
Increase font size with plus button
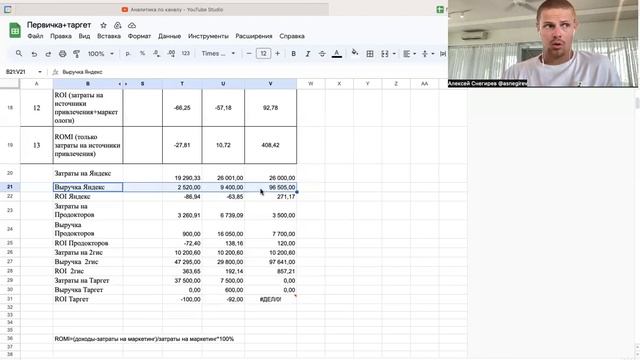pos(278,53)
